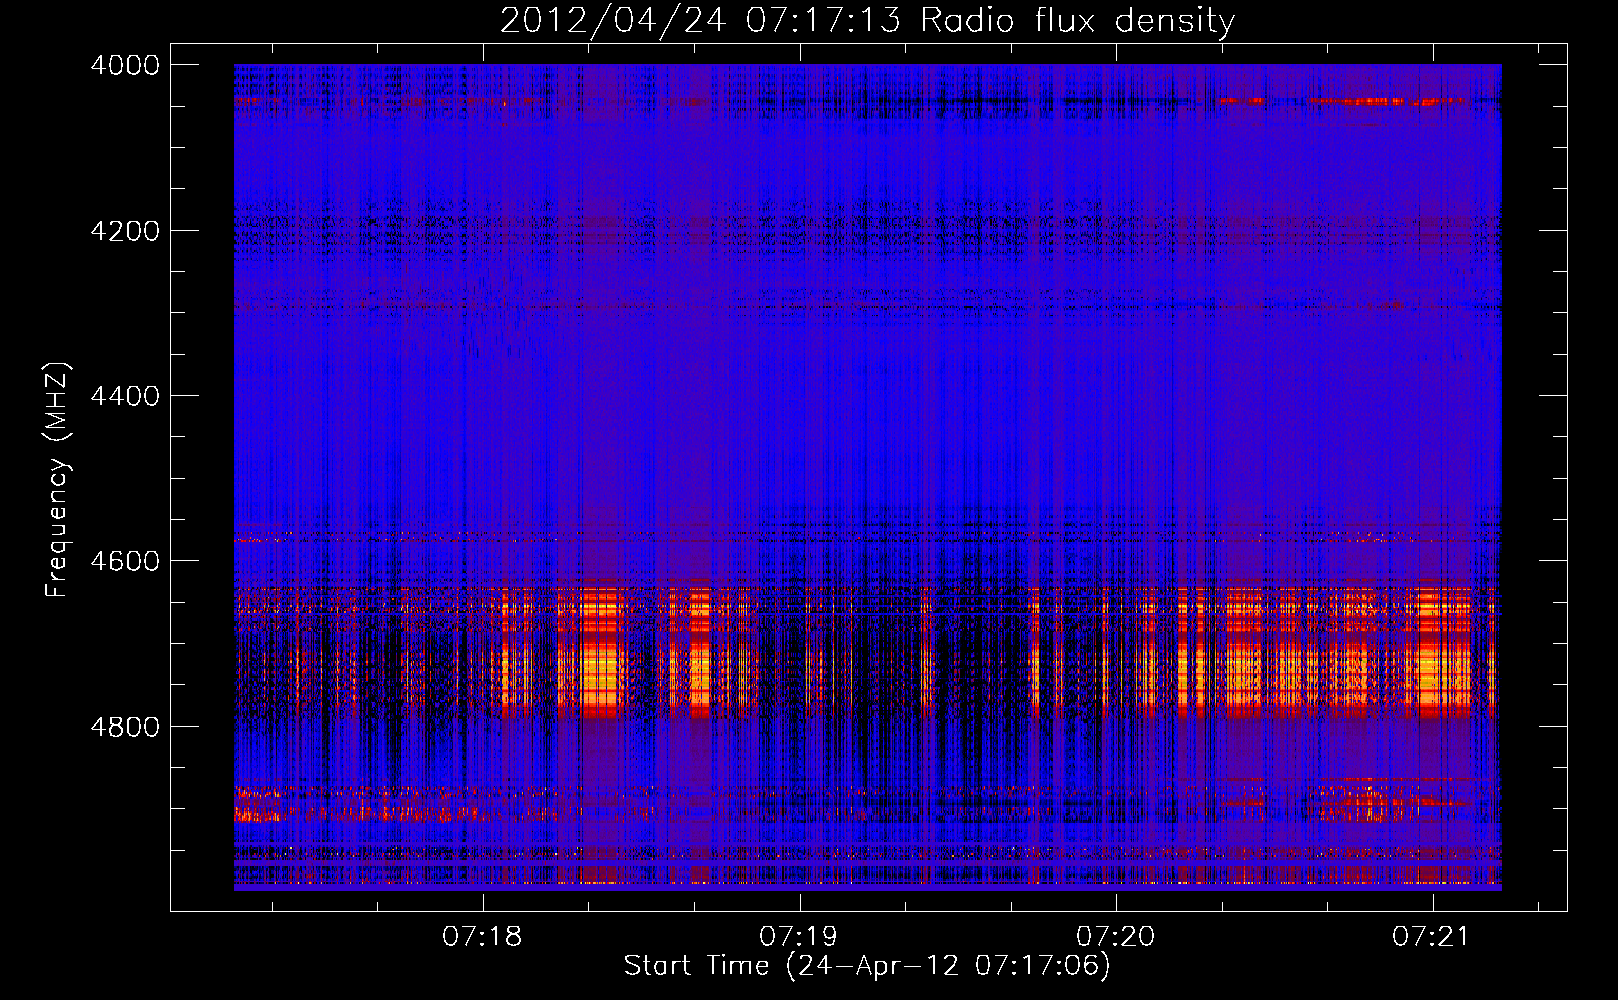
Task: Click the 07:18 time tick label
Action: (482, 936)
